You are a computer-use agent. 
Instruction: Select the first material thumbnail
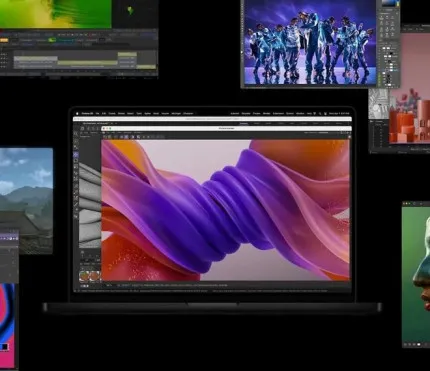[x=84, y=276]
